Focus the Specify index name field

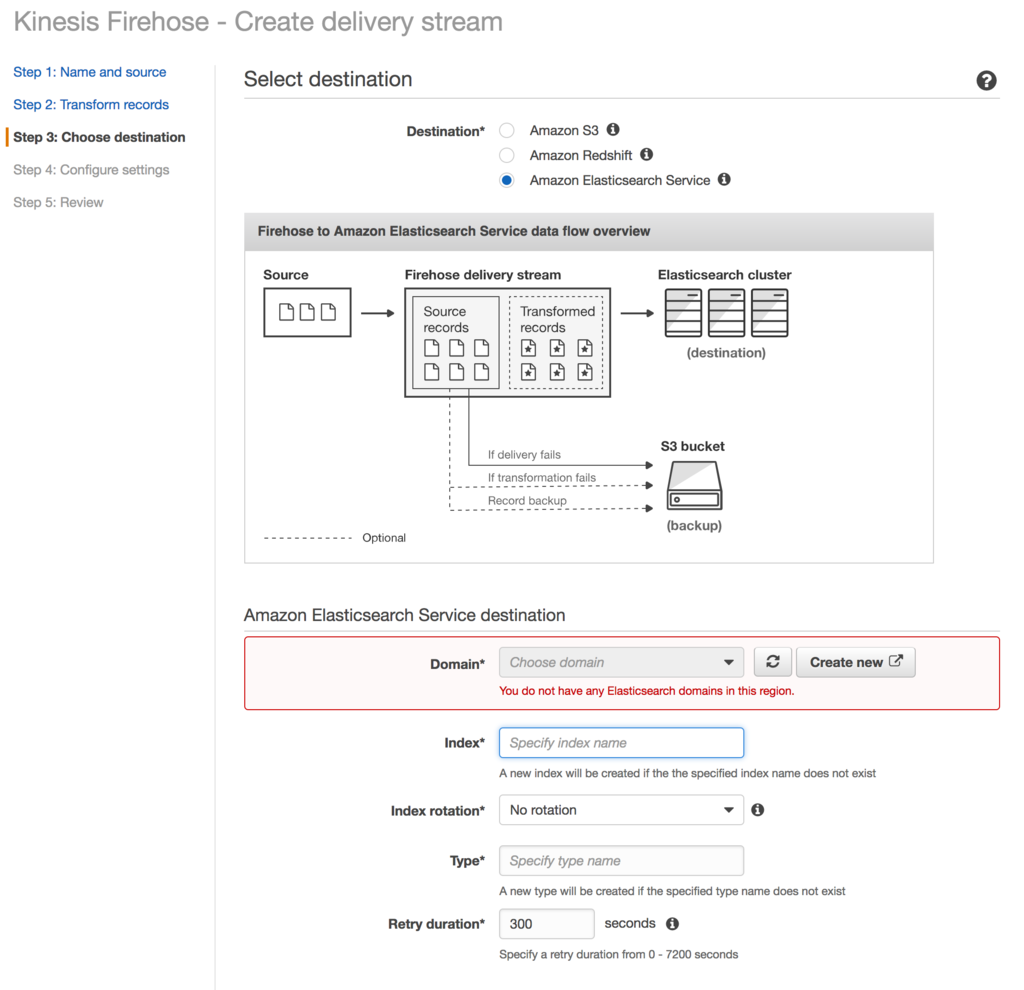[621, 742]
